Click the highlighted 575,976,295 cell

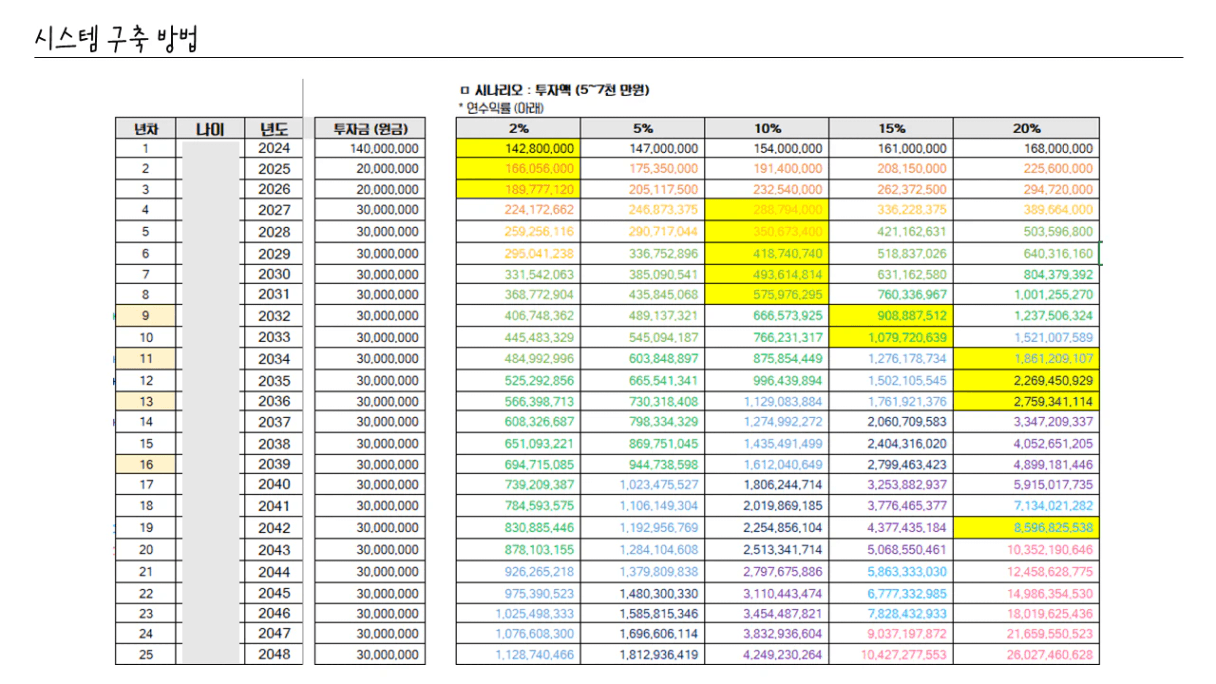(766, 295)
